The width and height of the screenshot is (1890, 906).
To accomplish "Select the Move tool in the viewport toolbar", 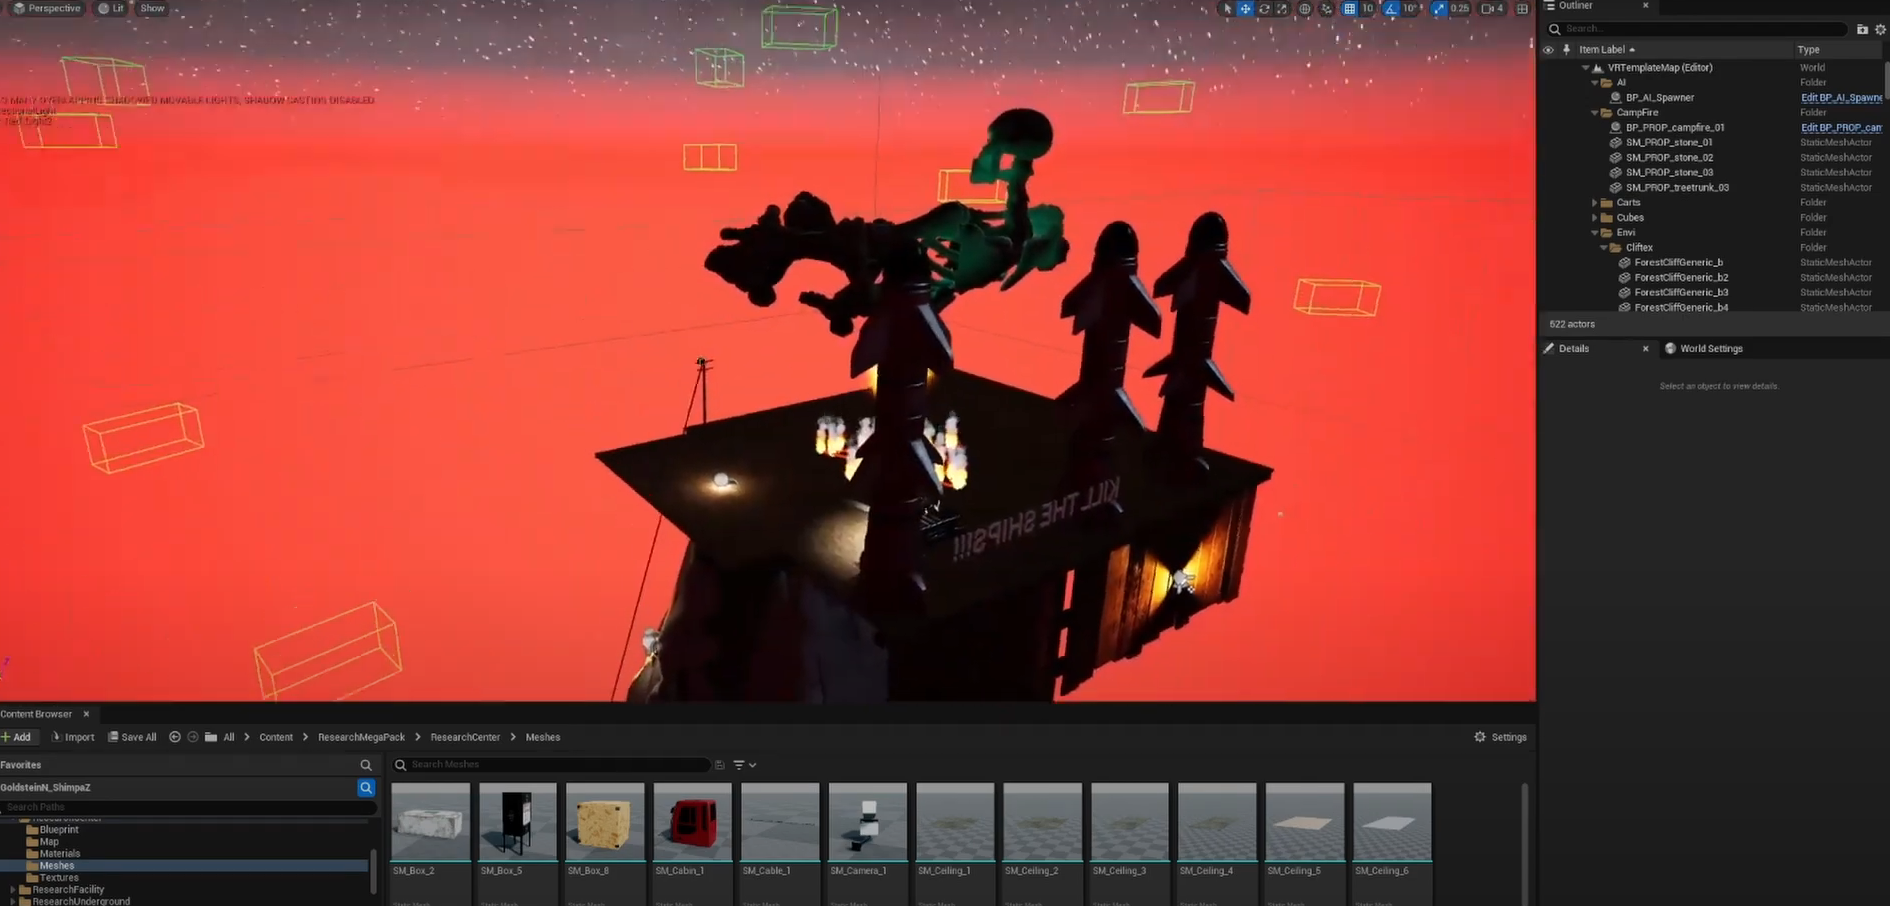I will pos(1245,8).
